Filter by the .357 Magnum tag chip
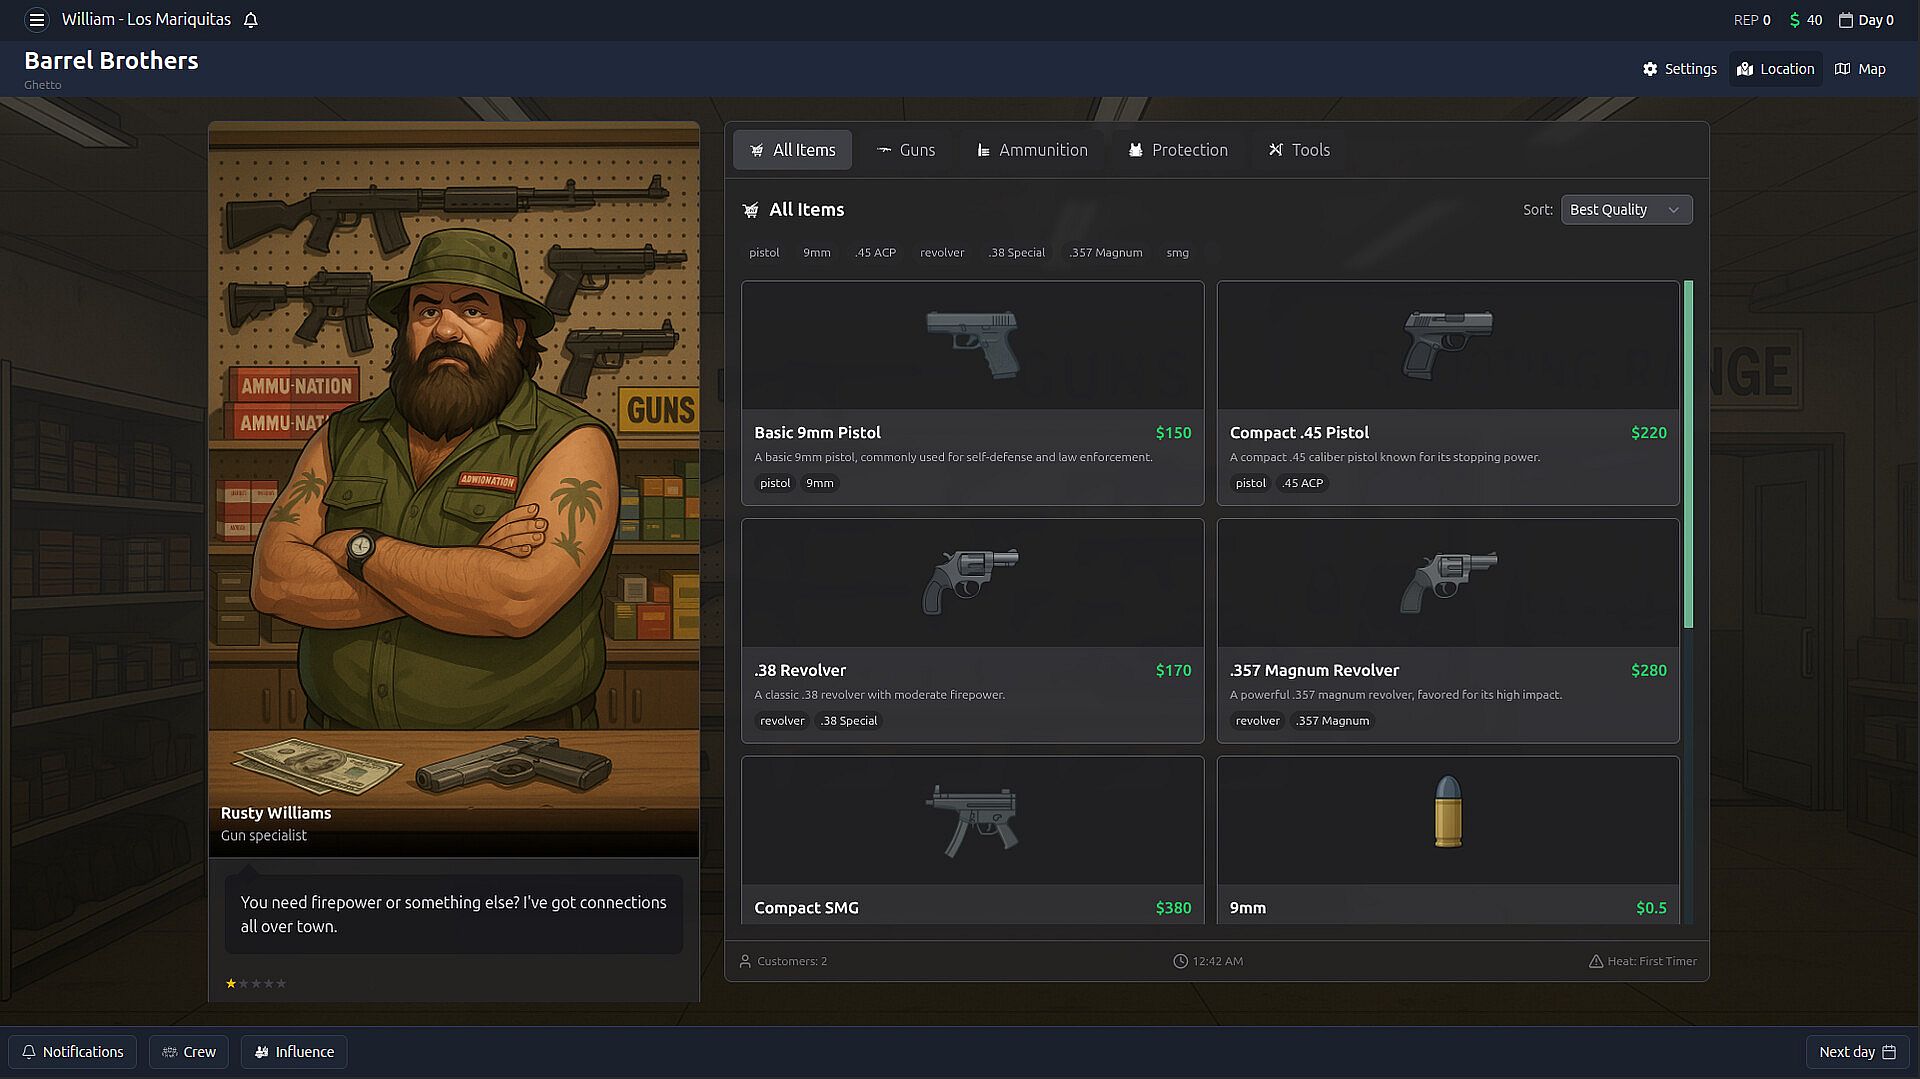The height and width of the screenshot is (1079, 1920). tap(1105, 253)
